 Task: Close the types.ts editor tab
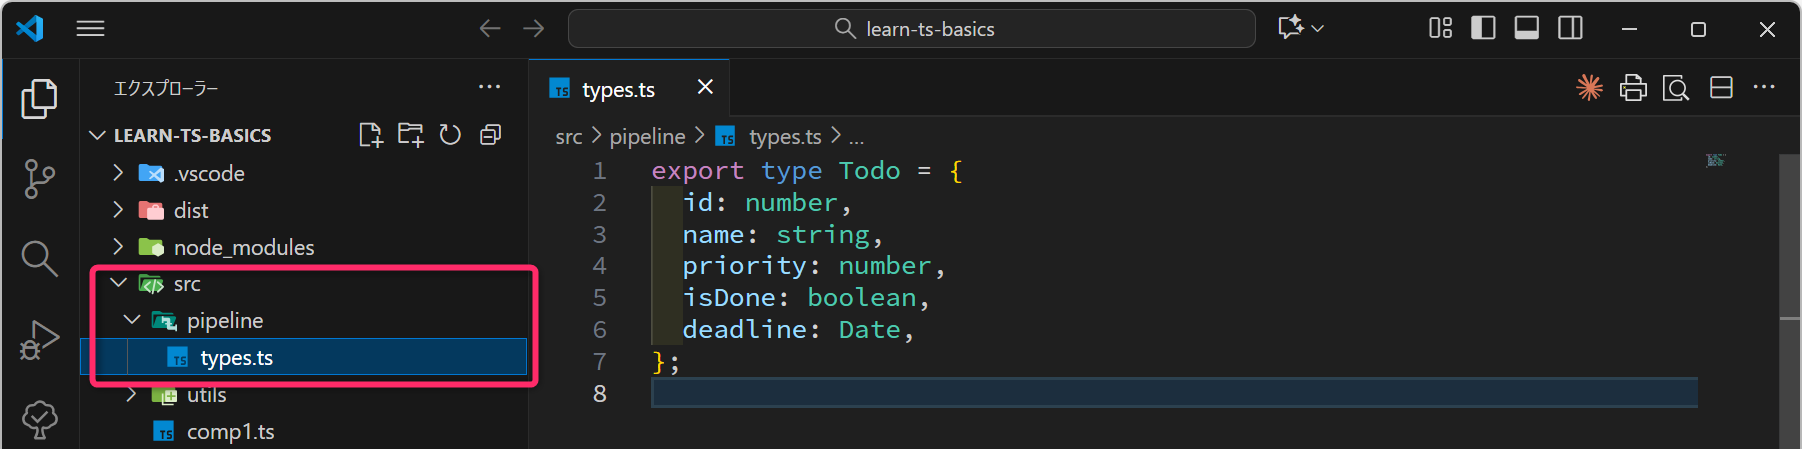click(705, 87)
